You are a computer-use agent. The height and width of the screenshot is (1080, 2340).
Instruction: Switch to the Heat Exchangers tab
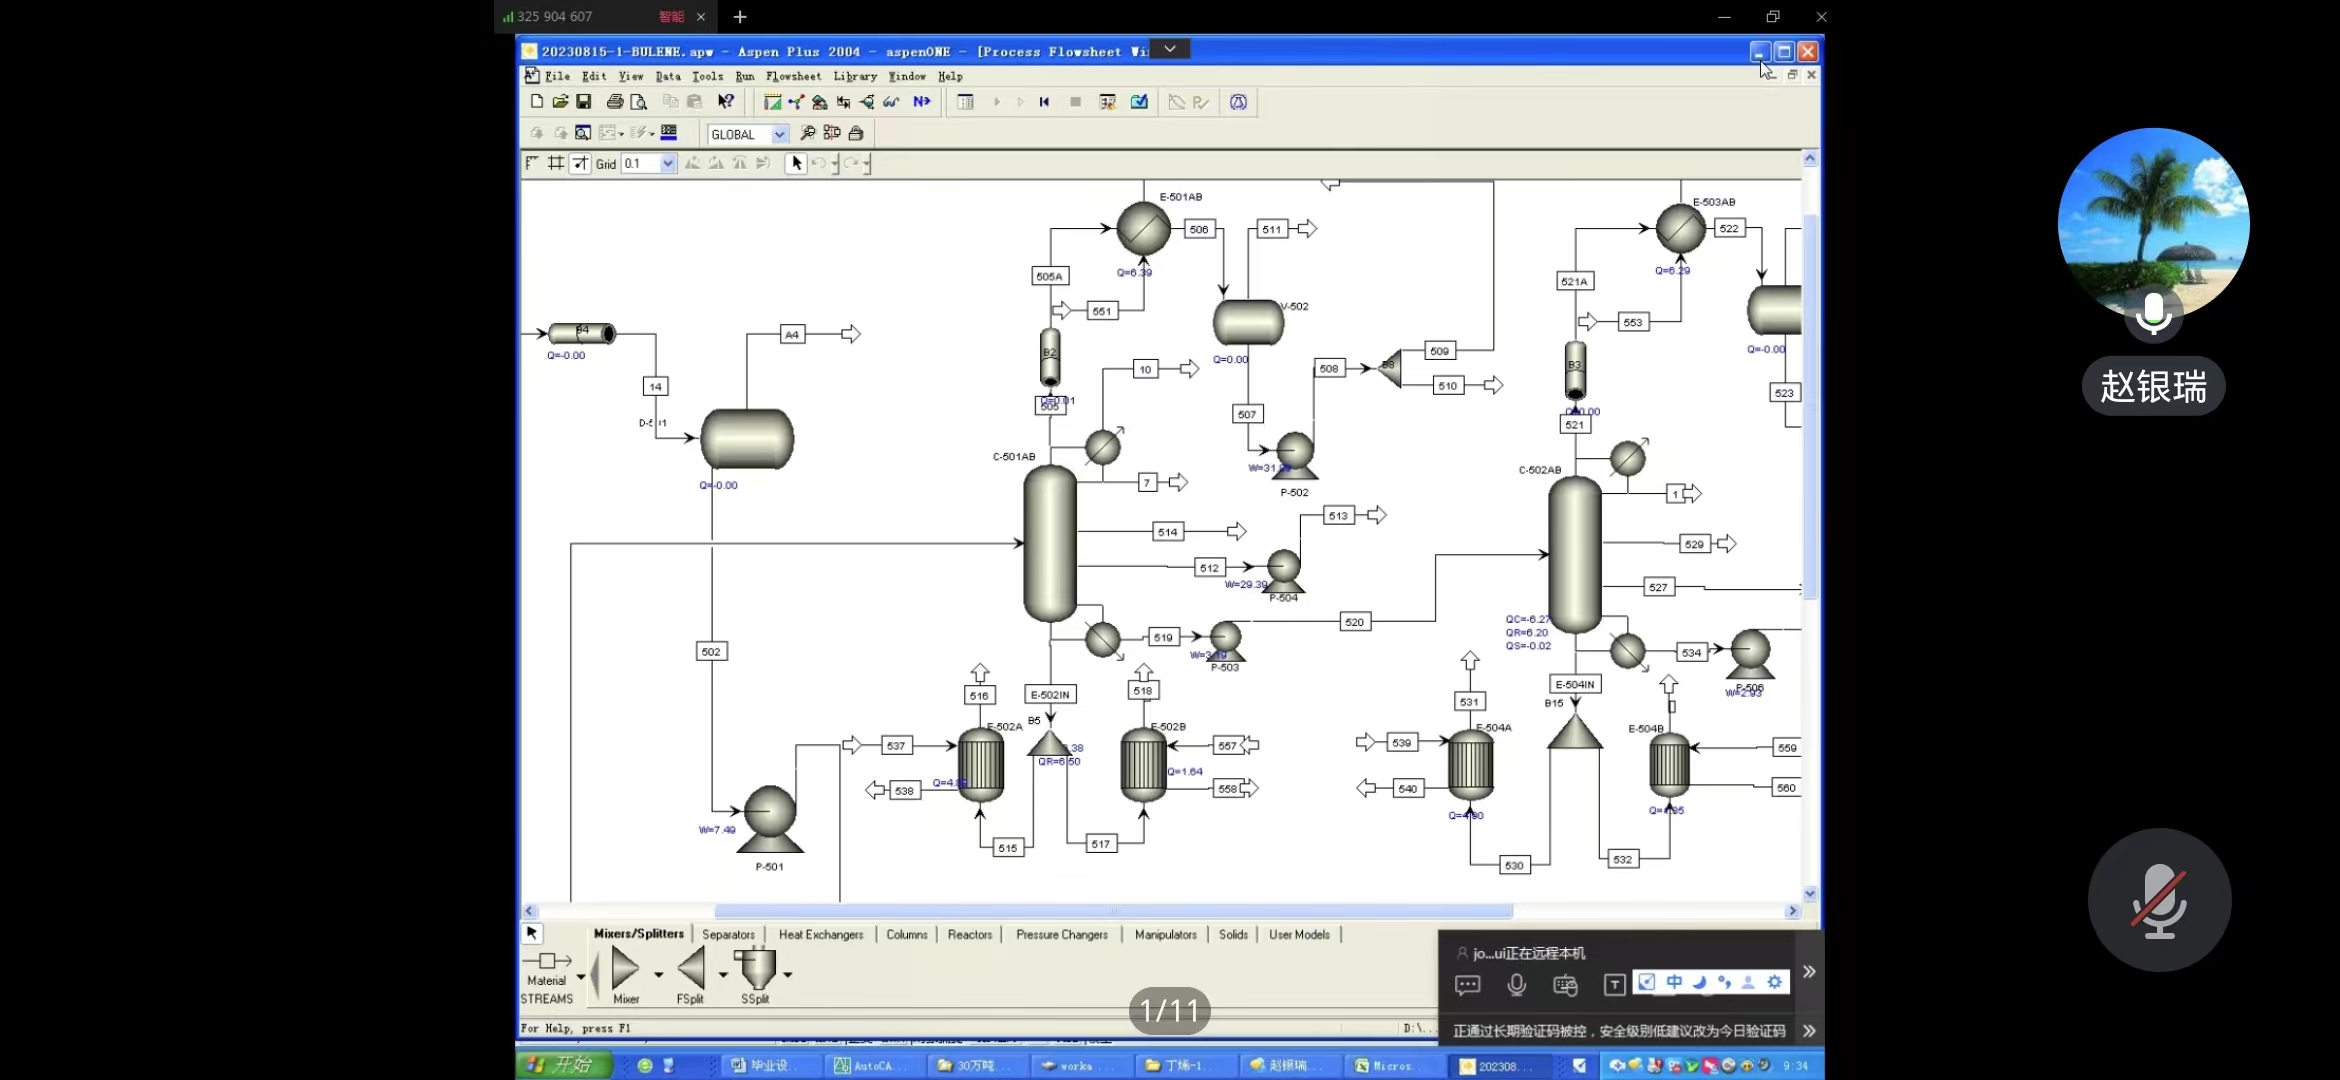pyautogui.click(x=821, y=934)
